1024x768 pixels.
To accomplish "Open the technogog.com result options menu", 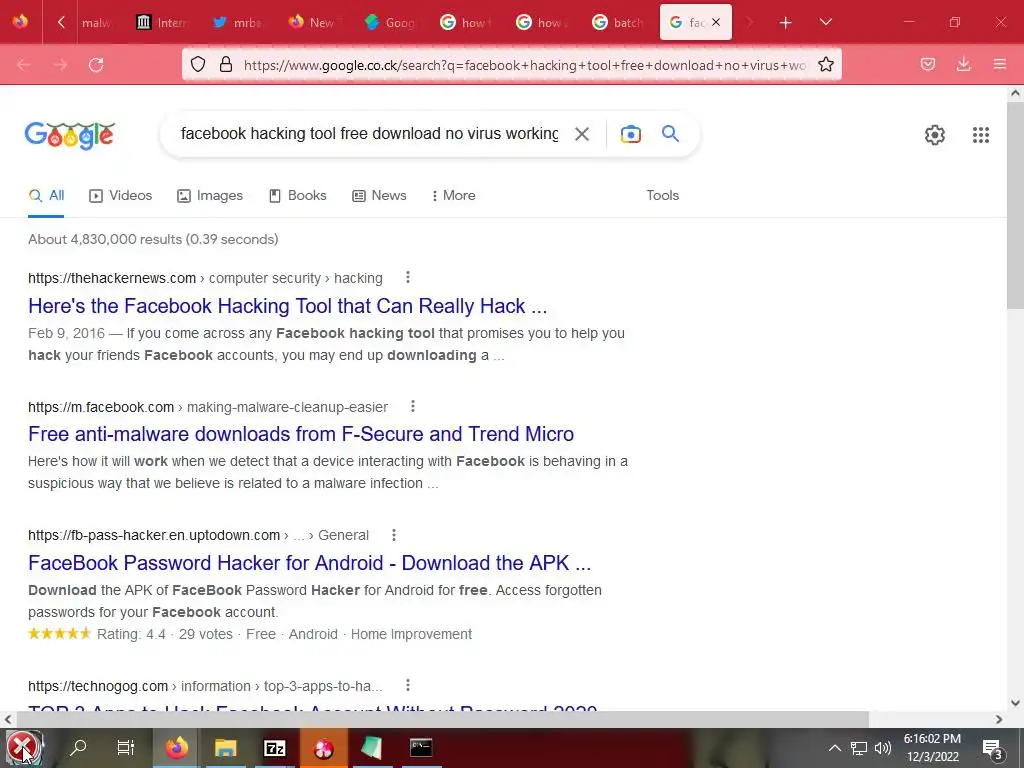I will tap(408, 685).
